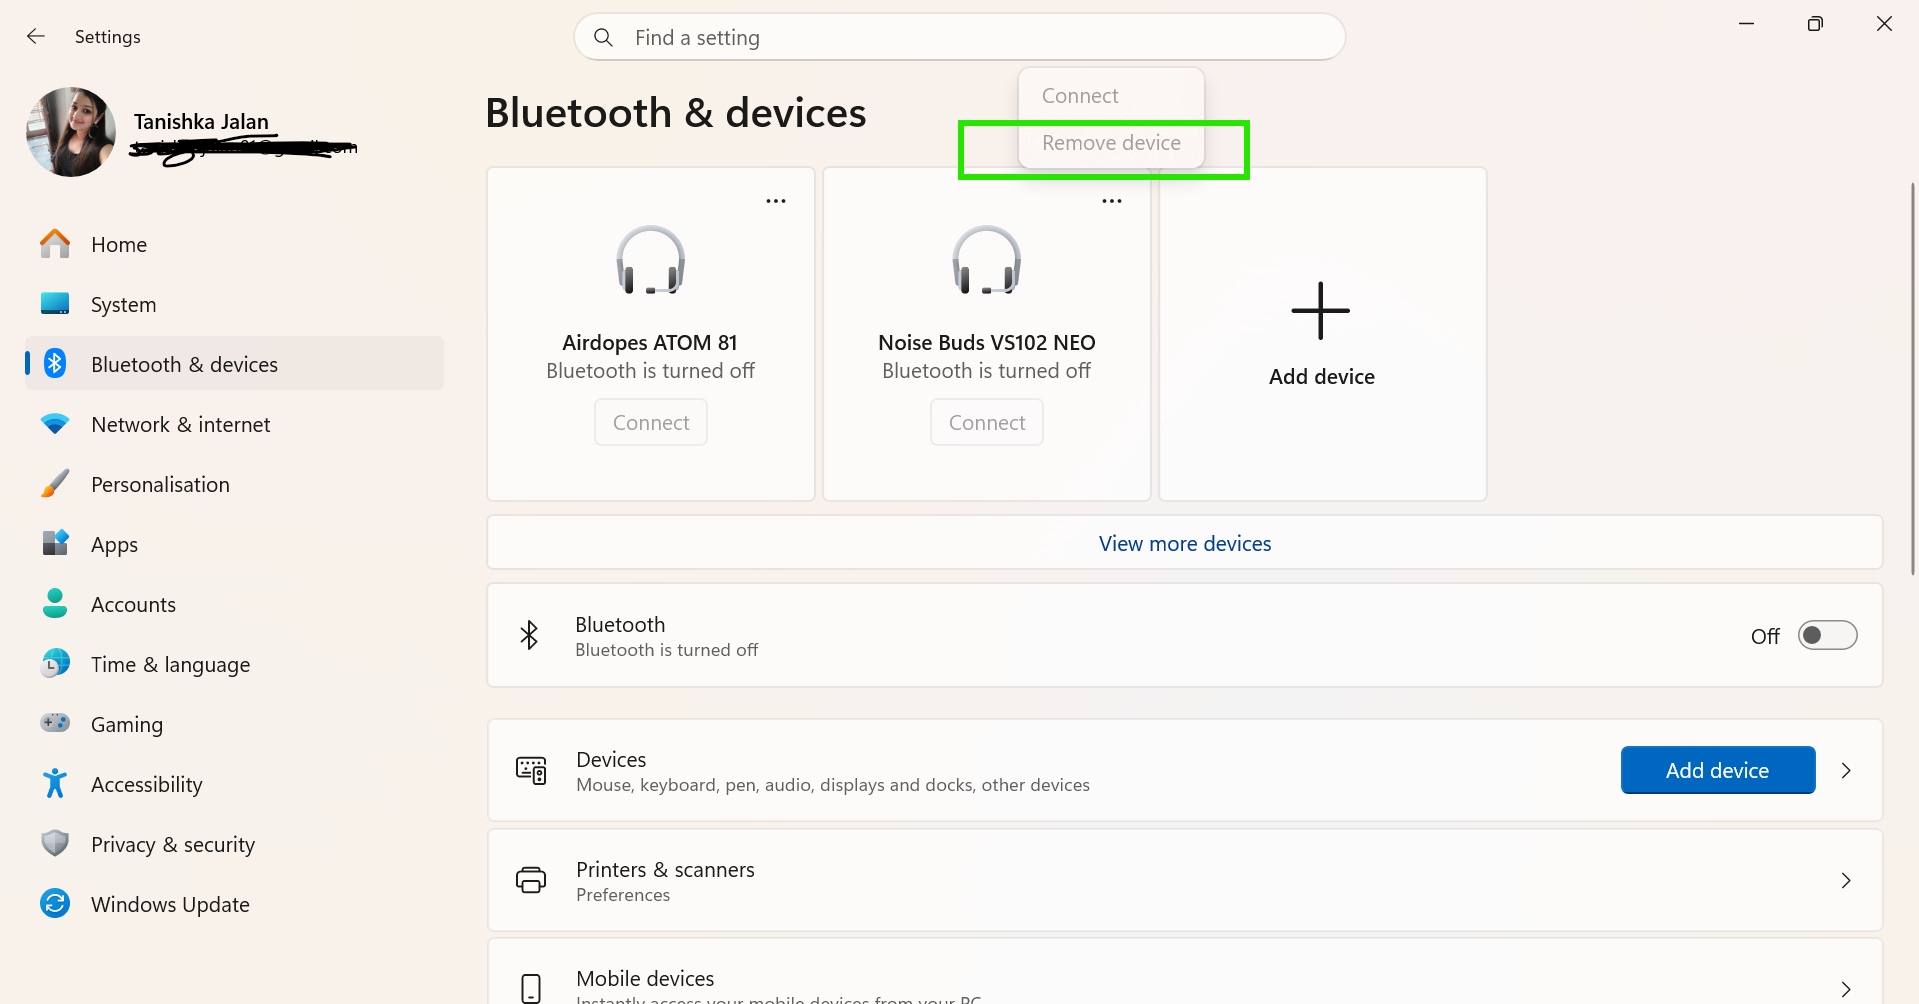Open Time & language settings

click(x=235, y=664)
